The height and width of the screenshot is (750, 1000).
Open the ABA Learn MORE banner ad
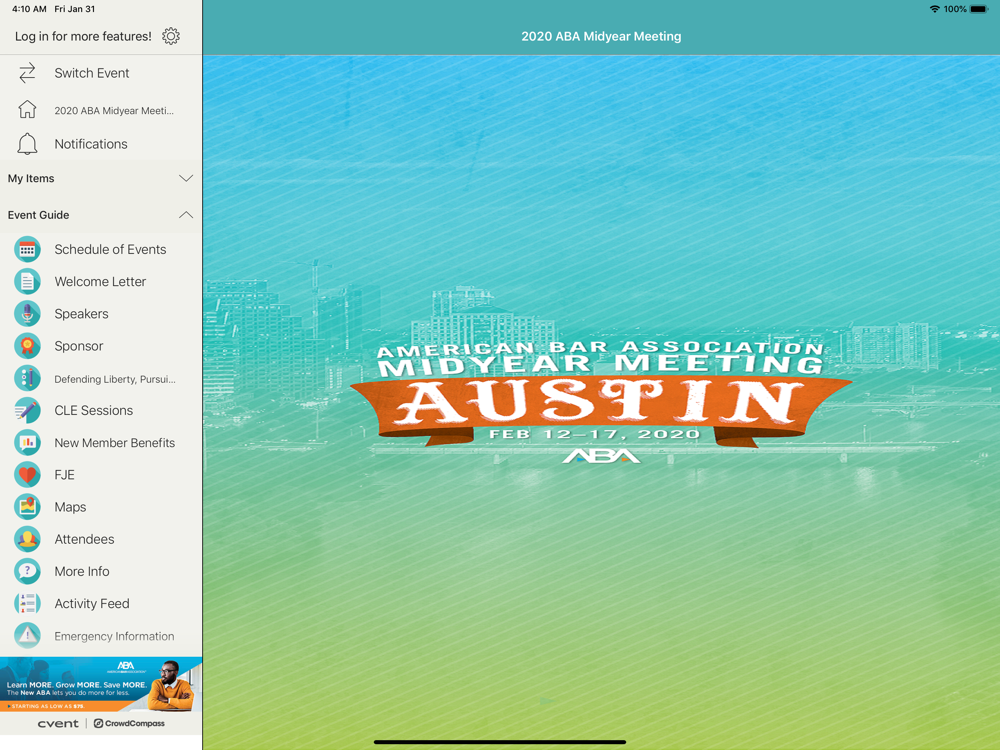(101, 684)
